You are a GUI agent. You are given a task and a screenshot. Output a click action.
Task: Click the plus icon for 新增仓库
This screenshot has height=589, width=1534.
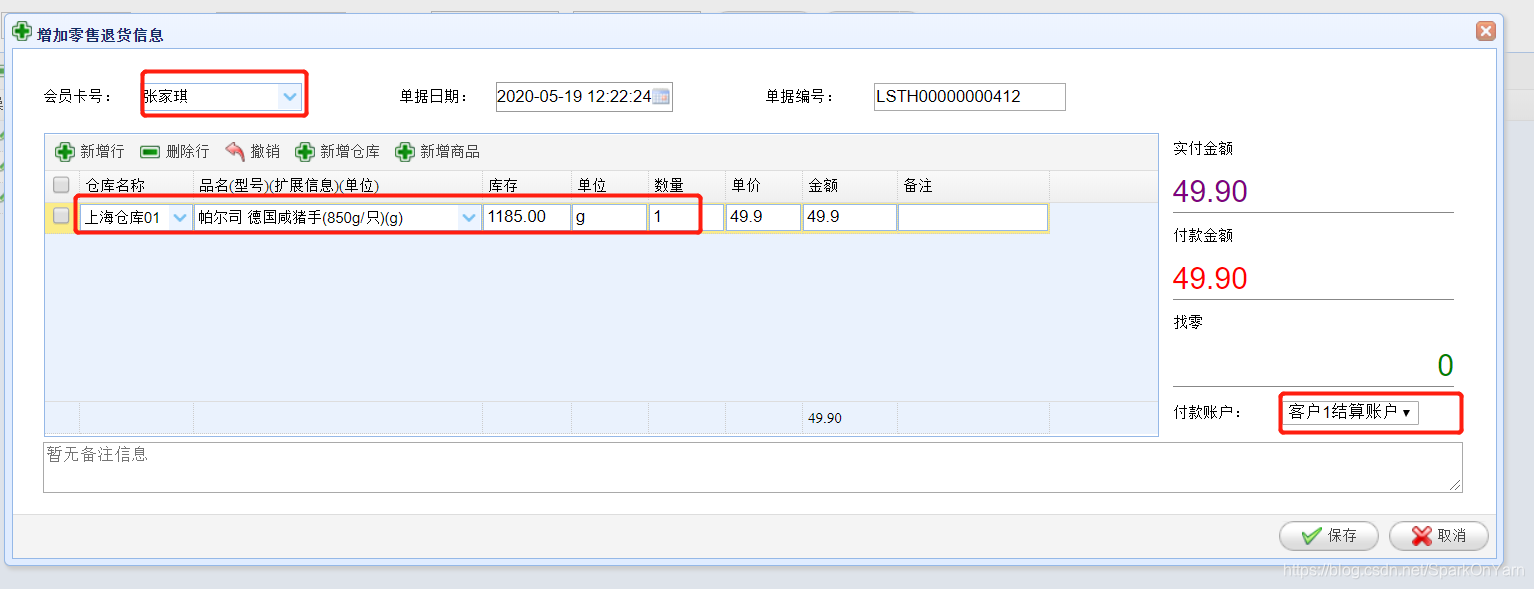coord(304,152)
